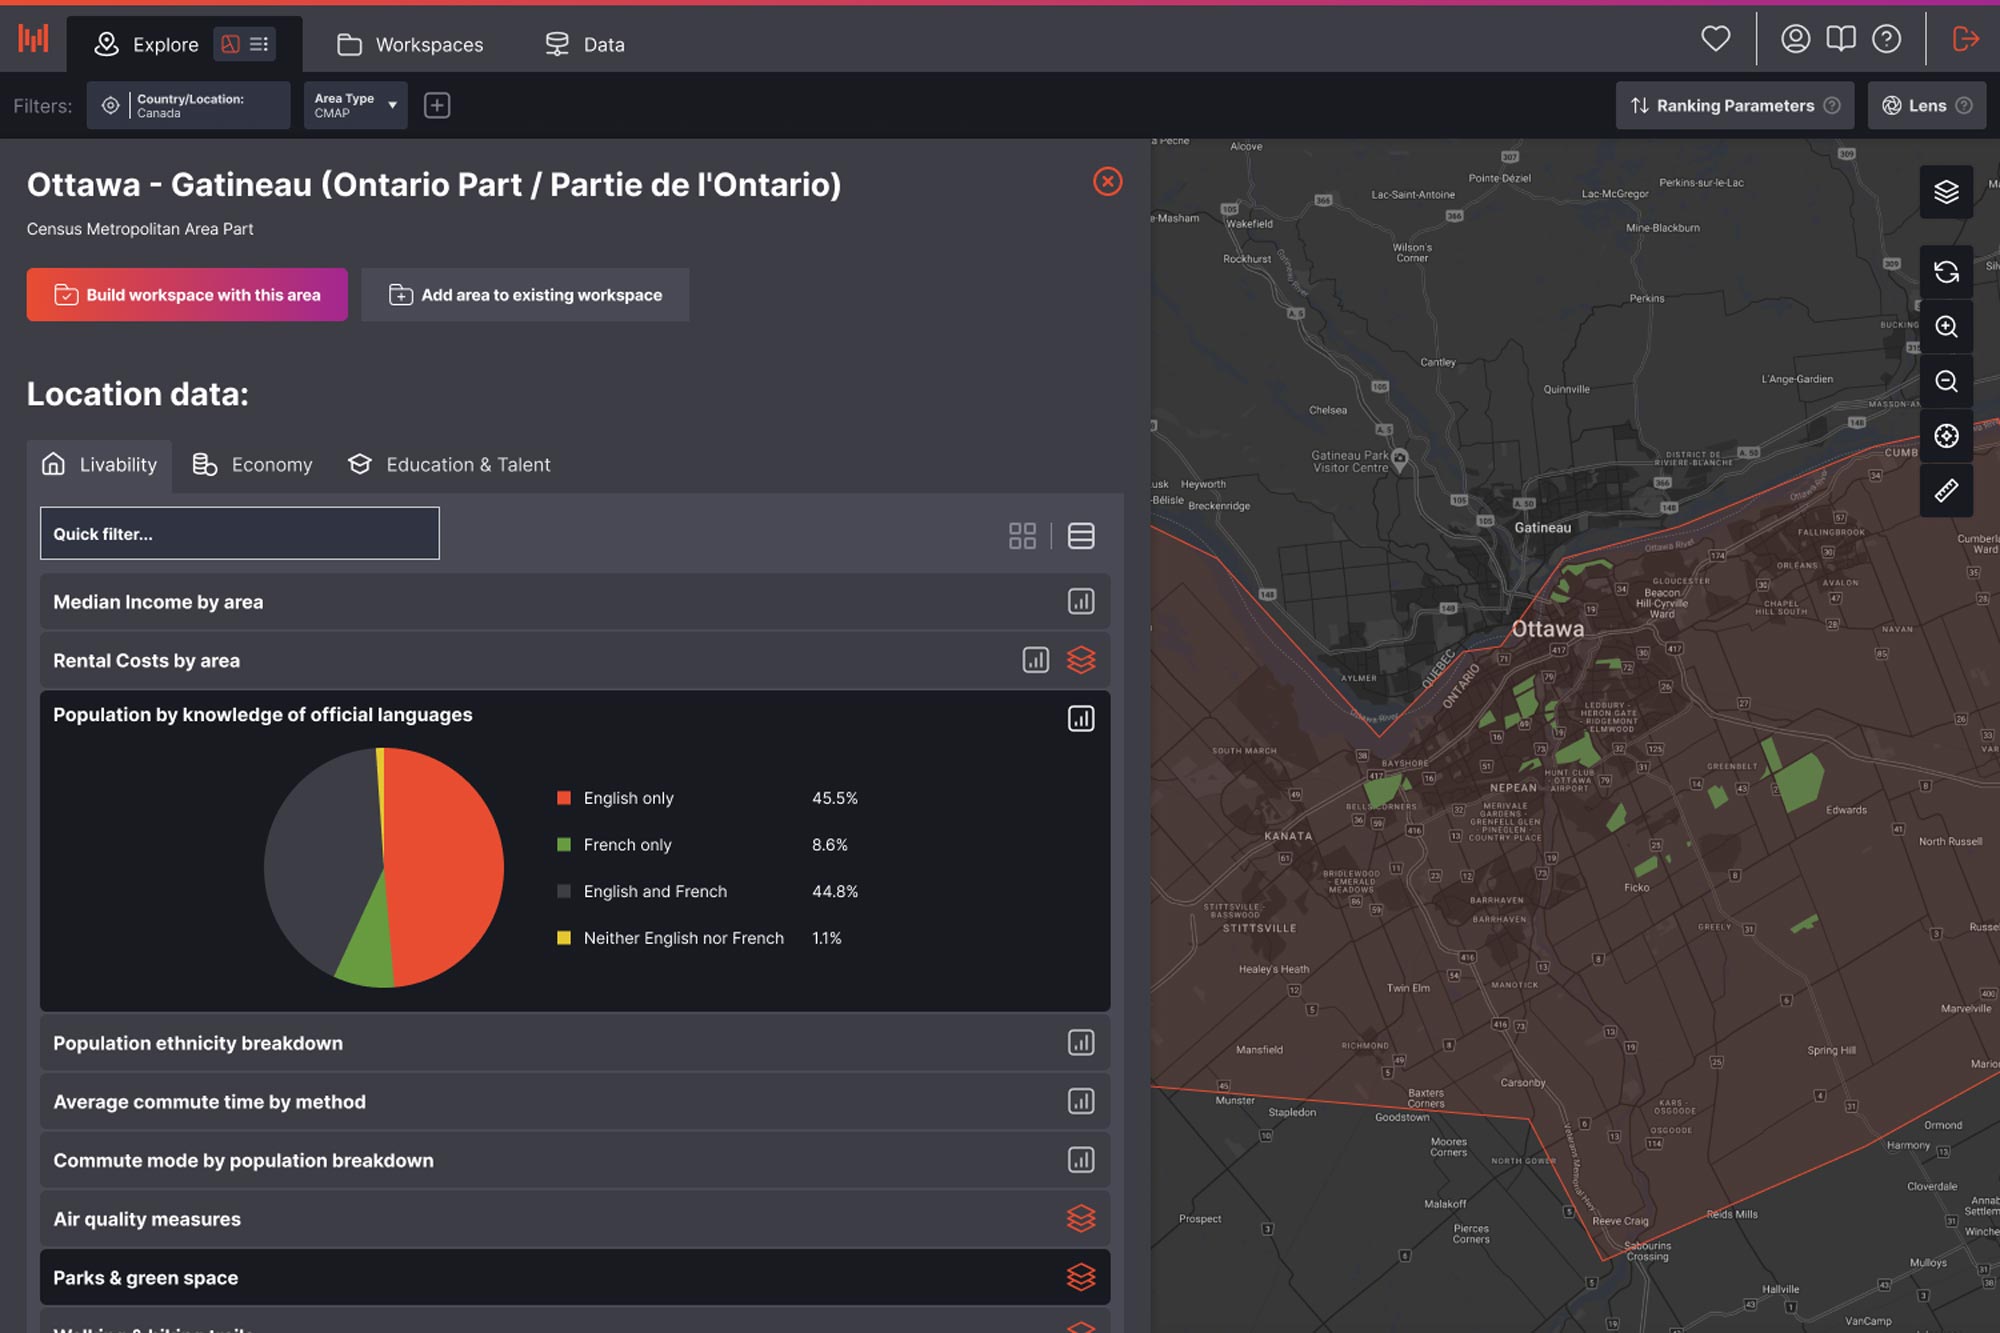
Task: Click the French only green legend swatch
Action: tap(564, 845)
